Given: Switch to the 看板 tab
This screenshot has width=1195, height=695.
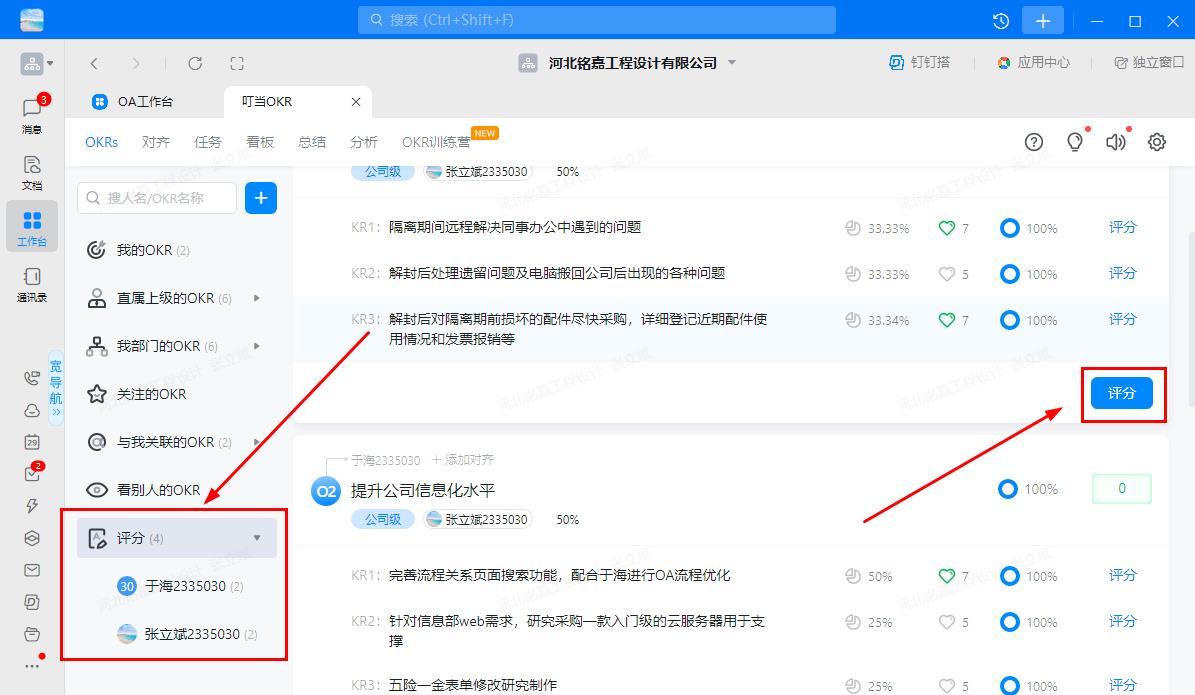Looking at the screenshot, I should click(260, 142).
